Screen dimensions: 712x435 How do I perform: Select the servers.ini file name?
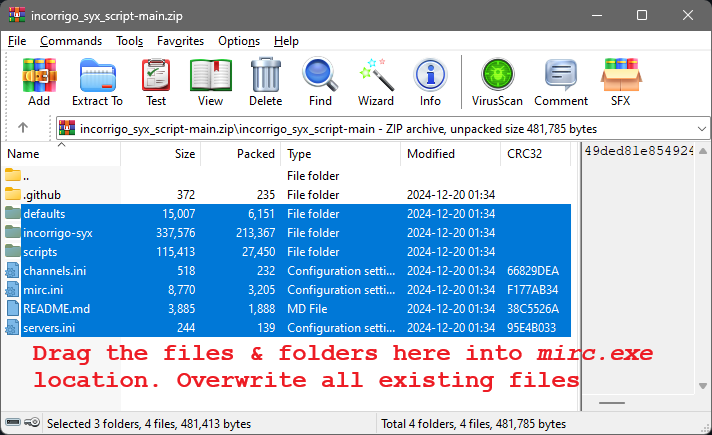[49, 328]
